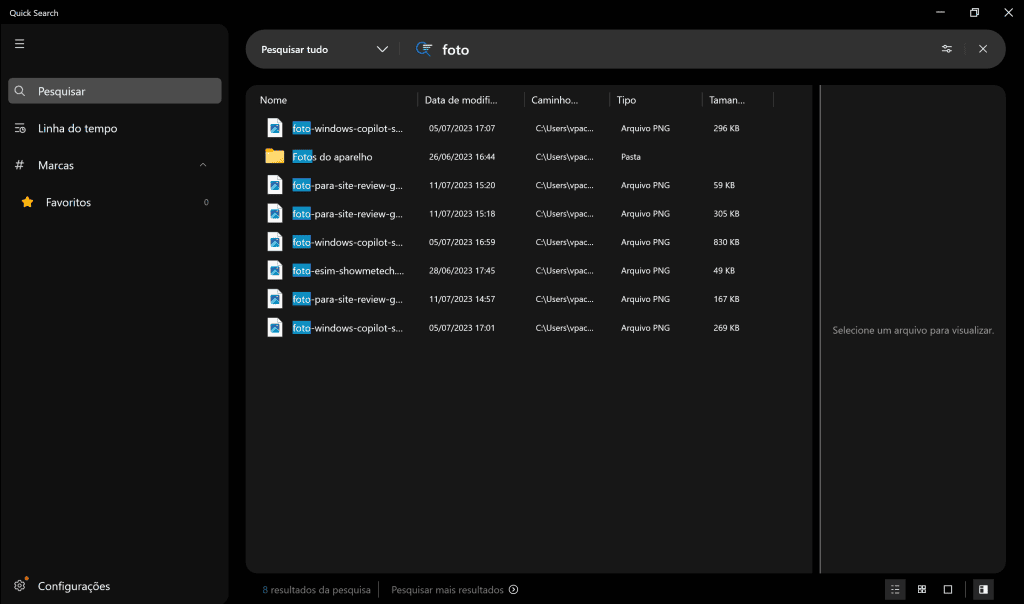1024x604 pixels.
Task: Switch to details list view
Action: (x=895, y=590)
